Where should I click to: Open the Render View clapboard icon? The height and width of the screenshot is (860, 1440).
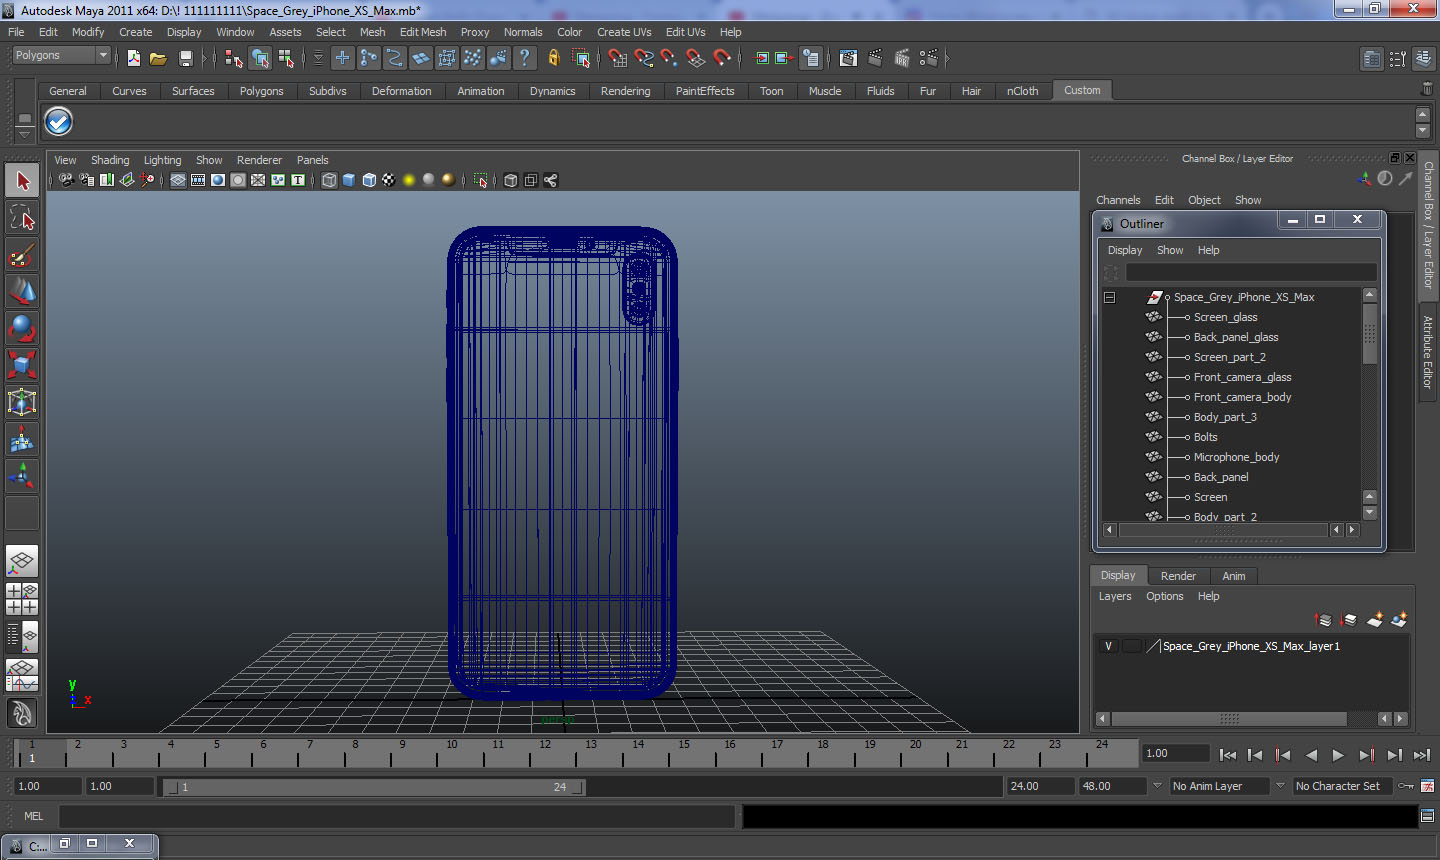click(848, 58)
